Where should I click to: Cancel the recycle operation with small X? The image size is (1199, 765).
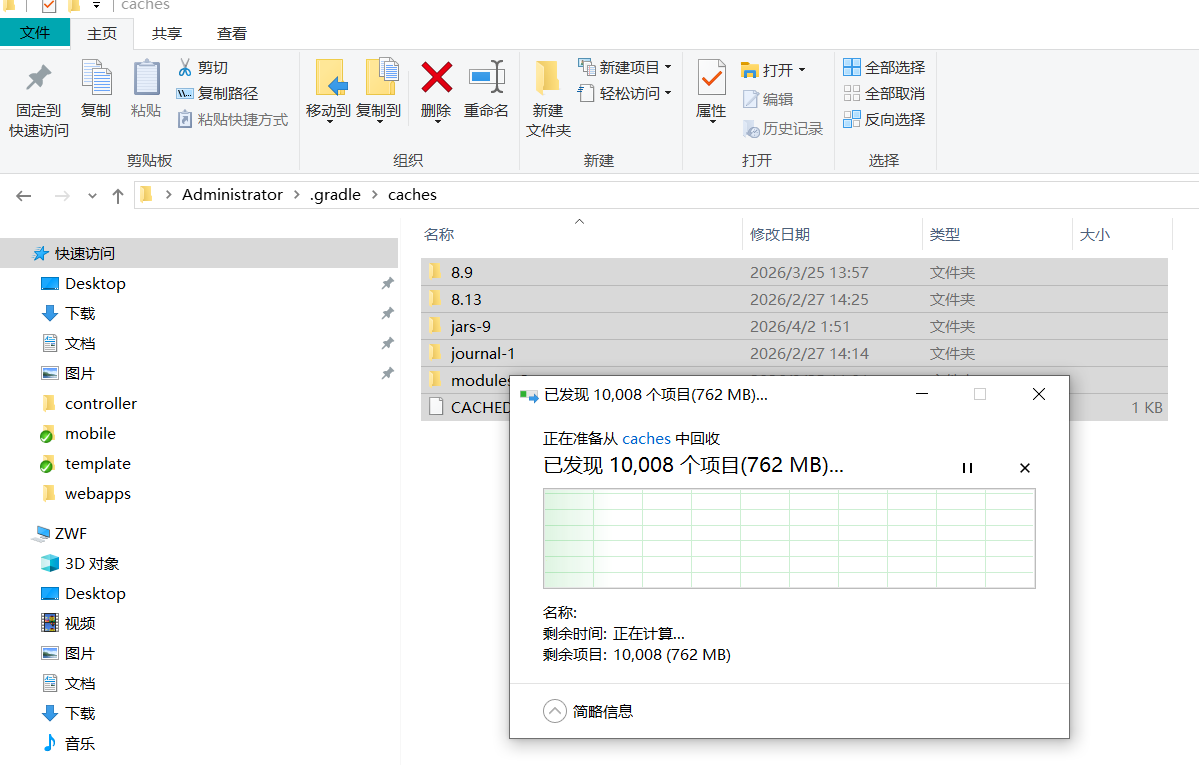click(1025, 467)
